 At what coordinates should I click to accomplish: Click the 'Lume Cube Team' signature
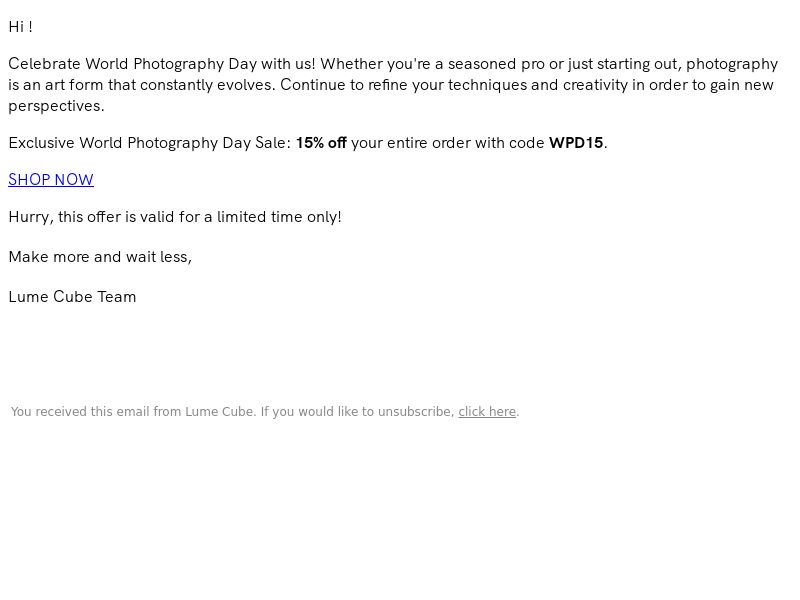72,297
